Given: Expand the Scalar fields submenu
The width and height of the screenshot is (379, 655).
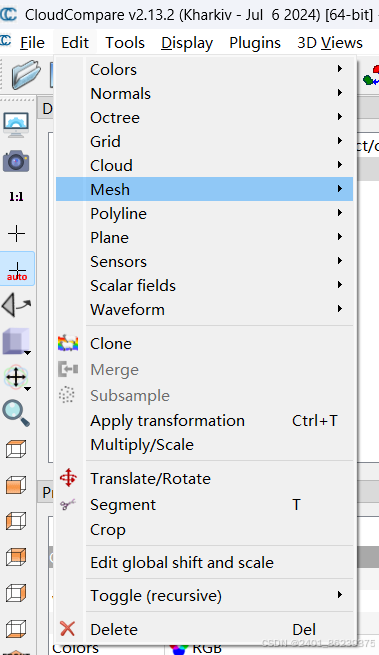Looking at the screenshot, I should (204, 285).
